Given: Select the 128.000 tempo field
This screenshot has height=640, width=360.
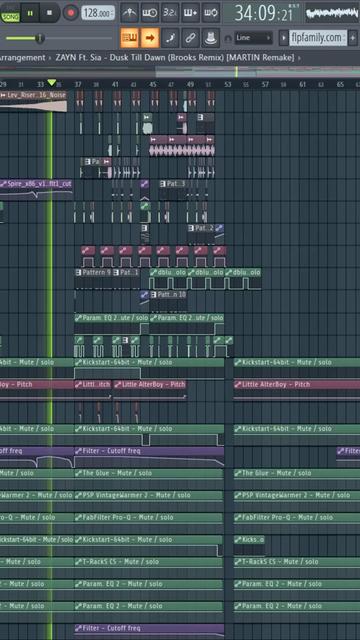Looking at the screenshot, I should [x=98, y=13].
